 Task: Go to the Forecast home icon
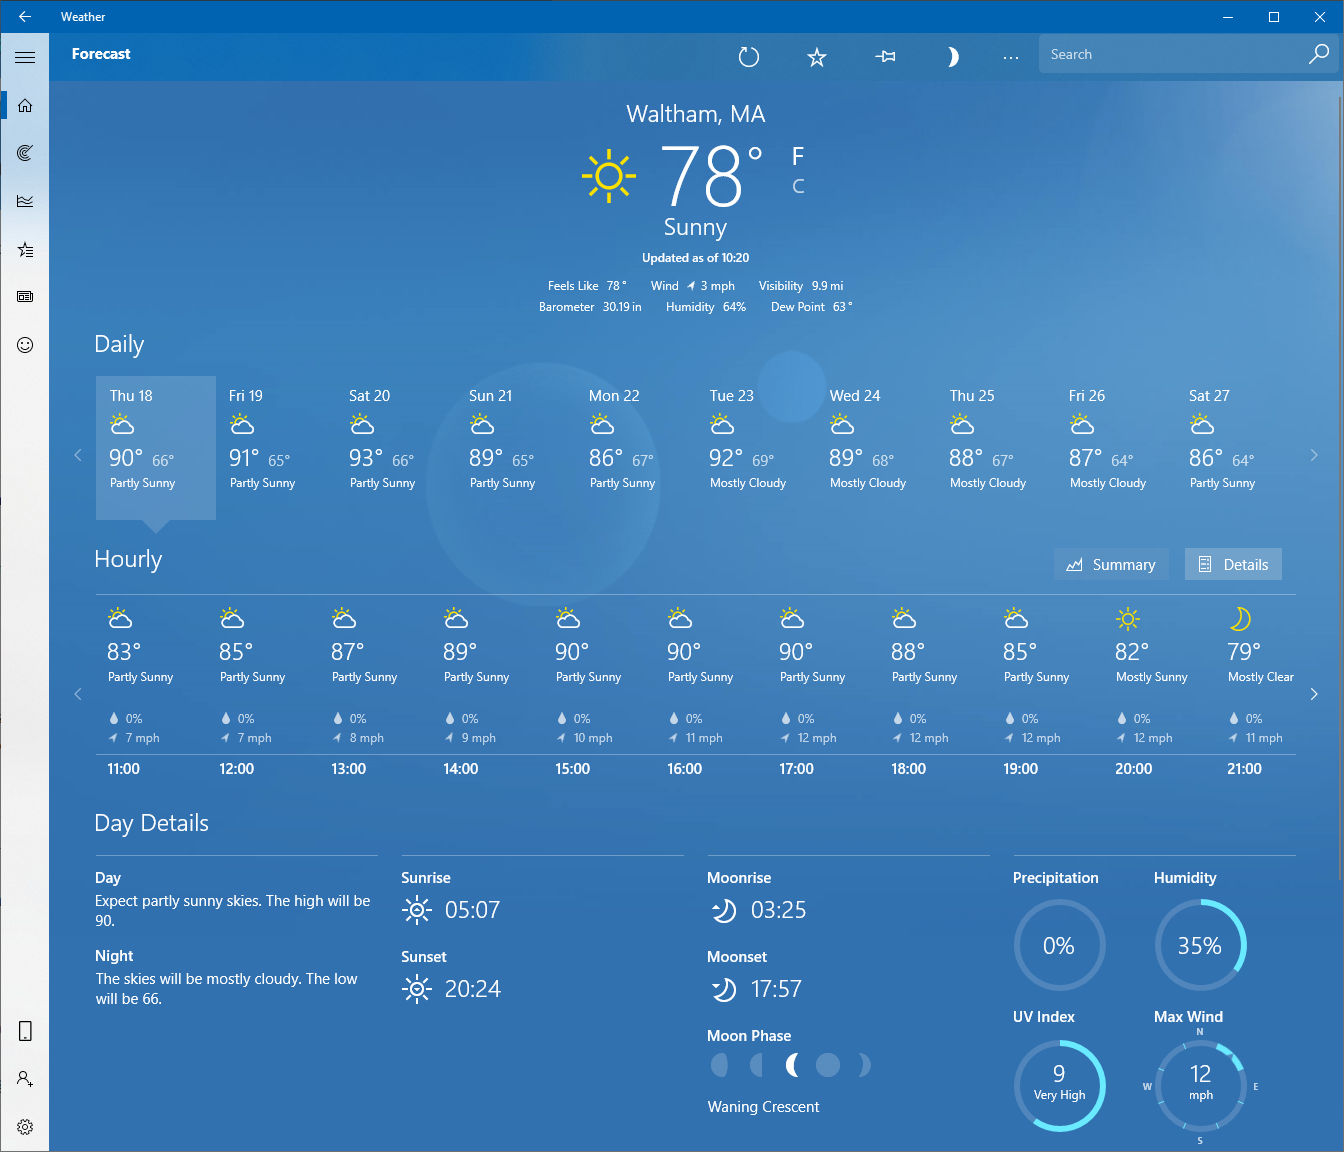pos(25,105)
